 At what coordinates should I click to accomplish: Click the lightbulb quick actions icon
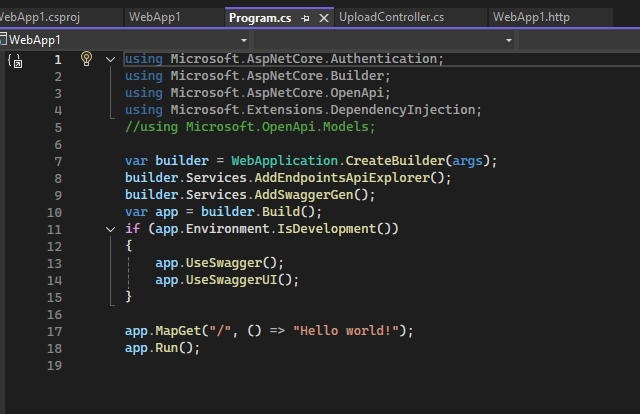(x=86, y=59)
